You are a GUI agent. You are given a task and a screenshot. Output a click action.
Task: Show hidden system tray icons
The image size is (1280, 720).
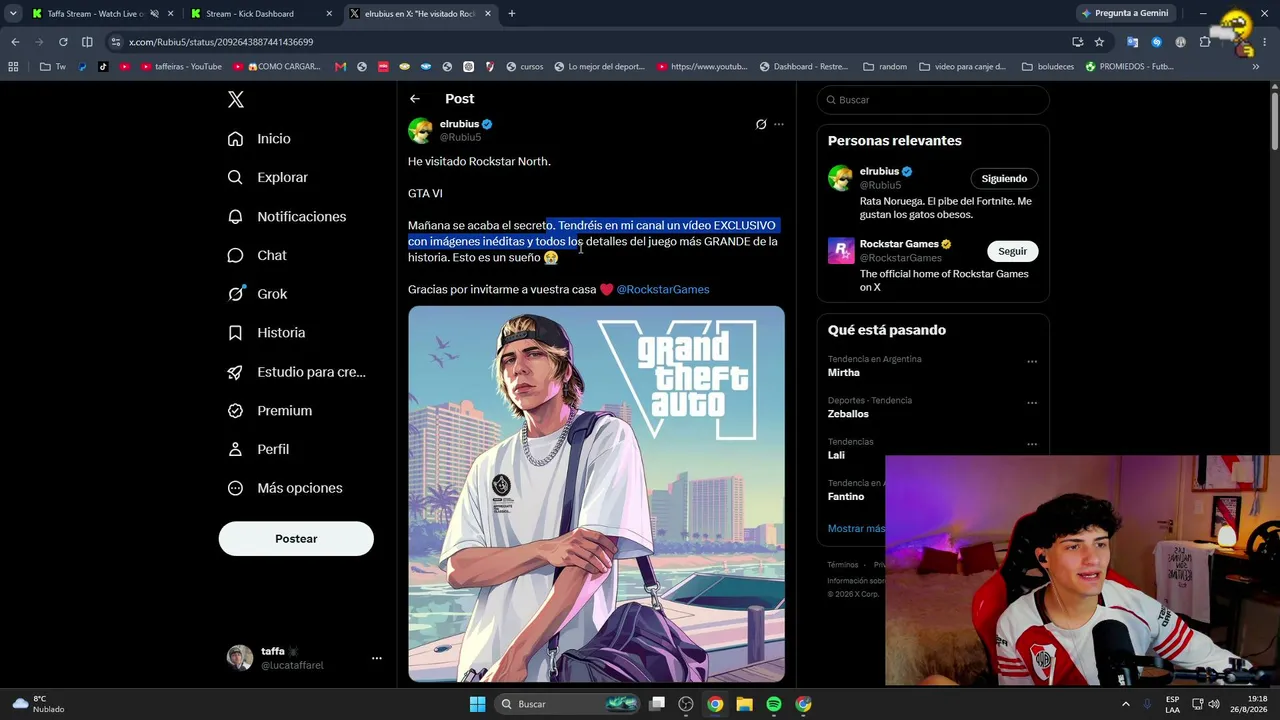[1126, 704]
